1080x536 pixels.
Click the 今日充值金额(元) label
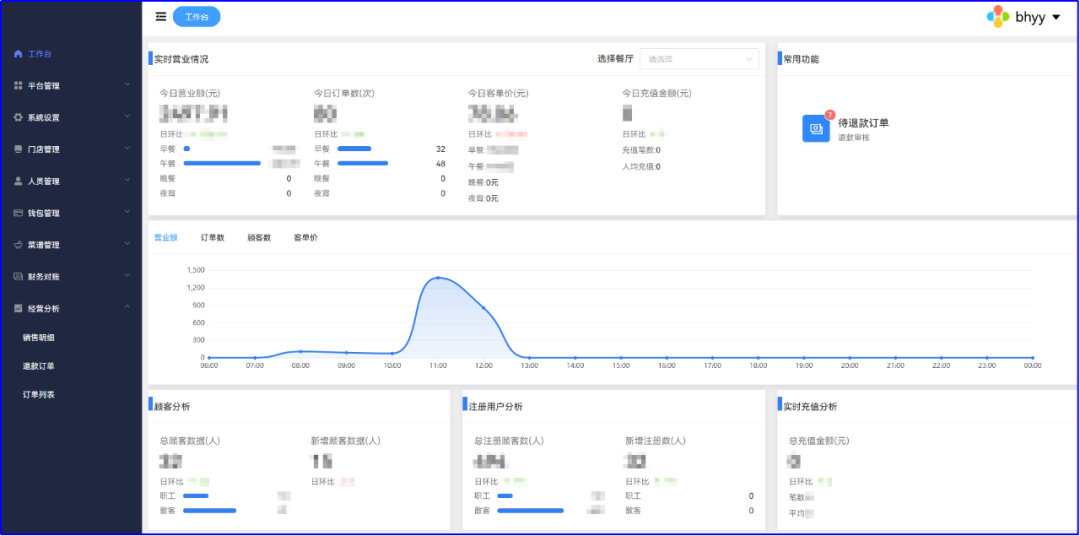(656, 93)
